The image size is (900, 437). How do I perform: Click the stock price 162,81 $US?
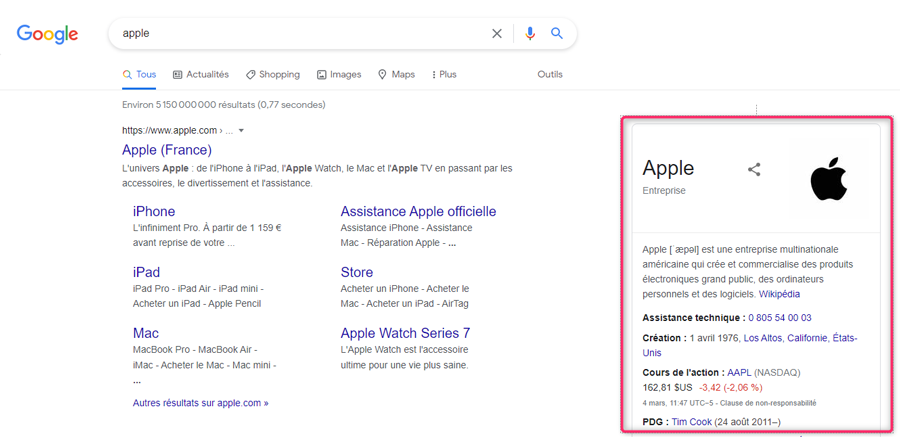pos(668,387)
